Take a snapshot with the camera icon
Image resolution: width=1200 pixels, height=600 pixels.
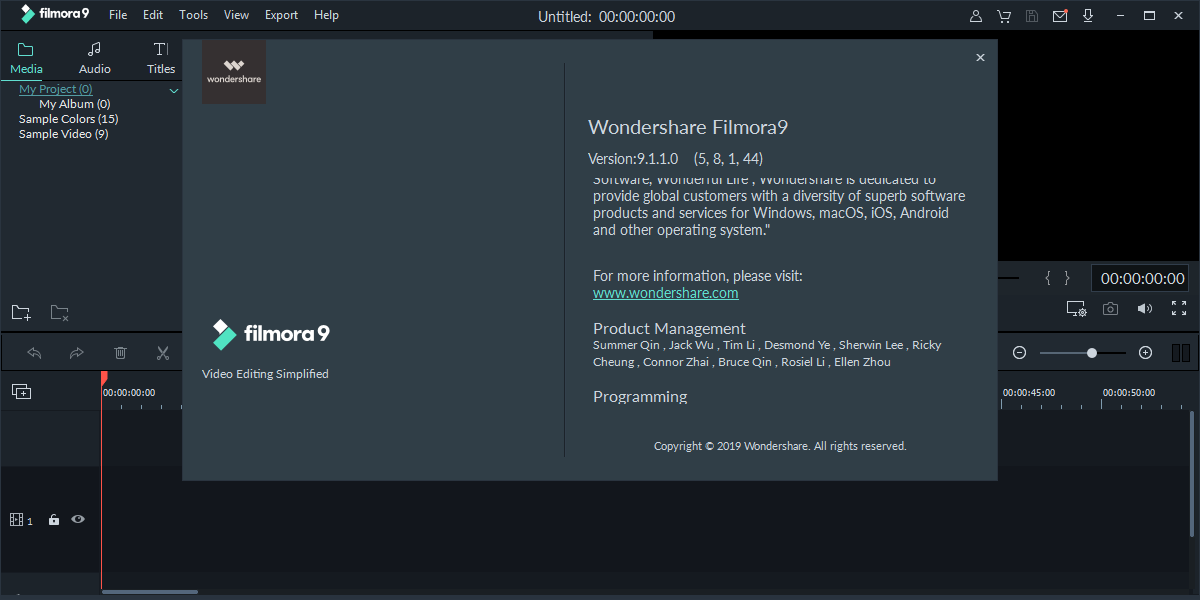coord(1110,309)
